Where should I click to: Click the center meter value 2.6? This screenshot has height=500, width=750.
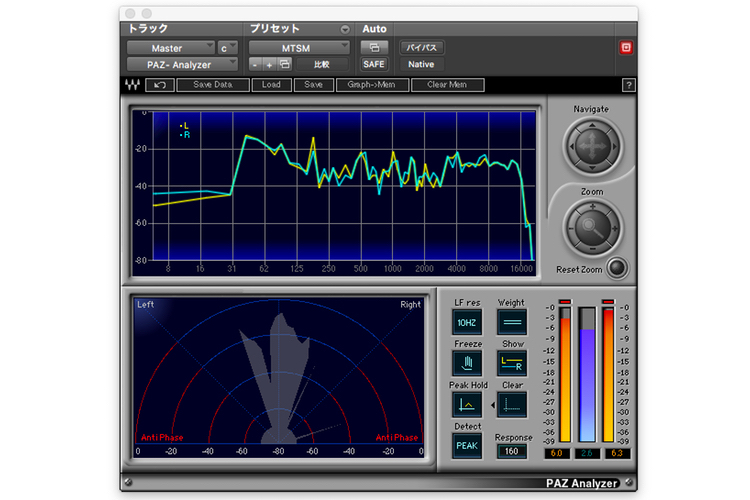(587, 453)
